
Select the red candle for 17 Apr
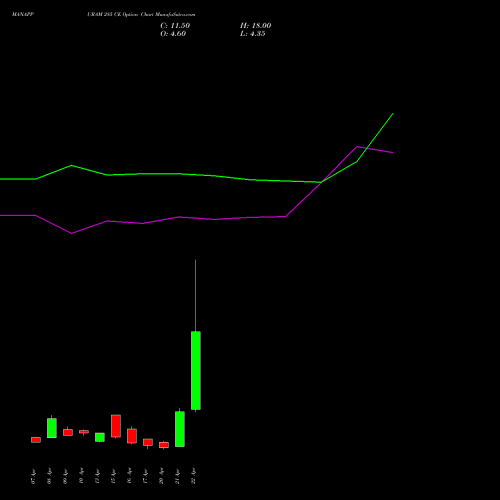click(x=148, y=442)
